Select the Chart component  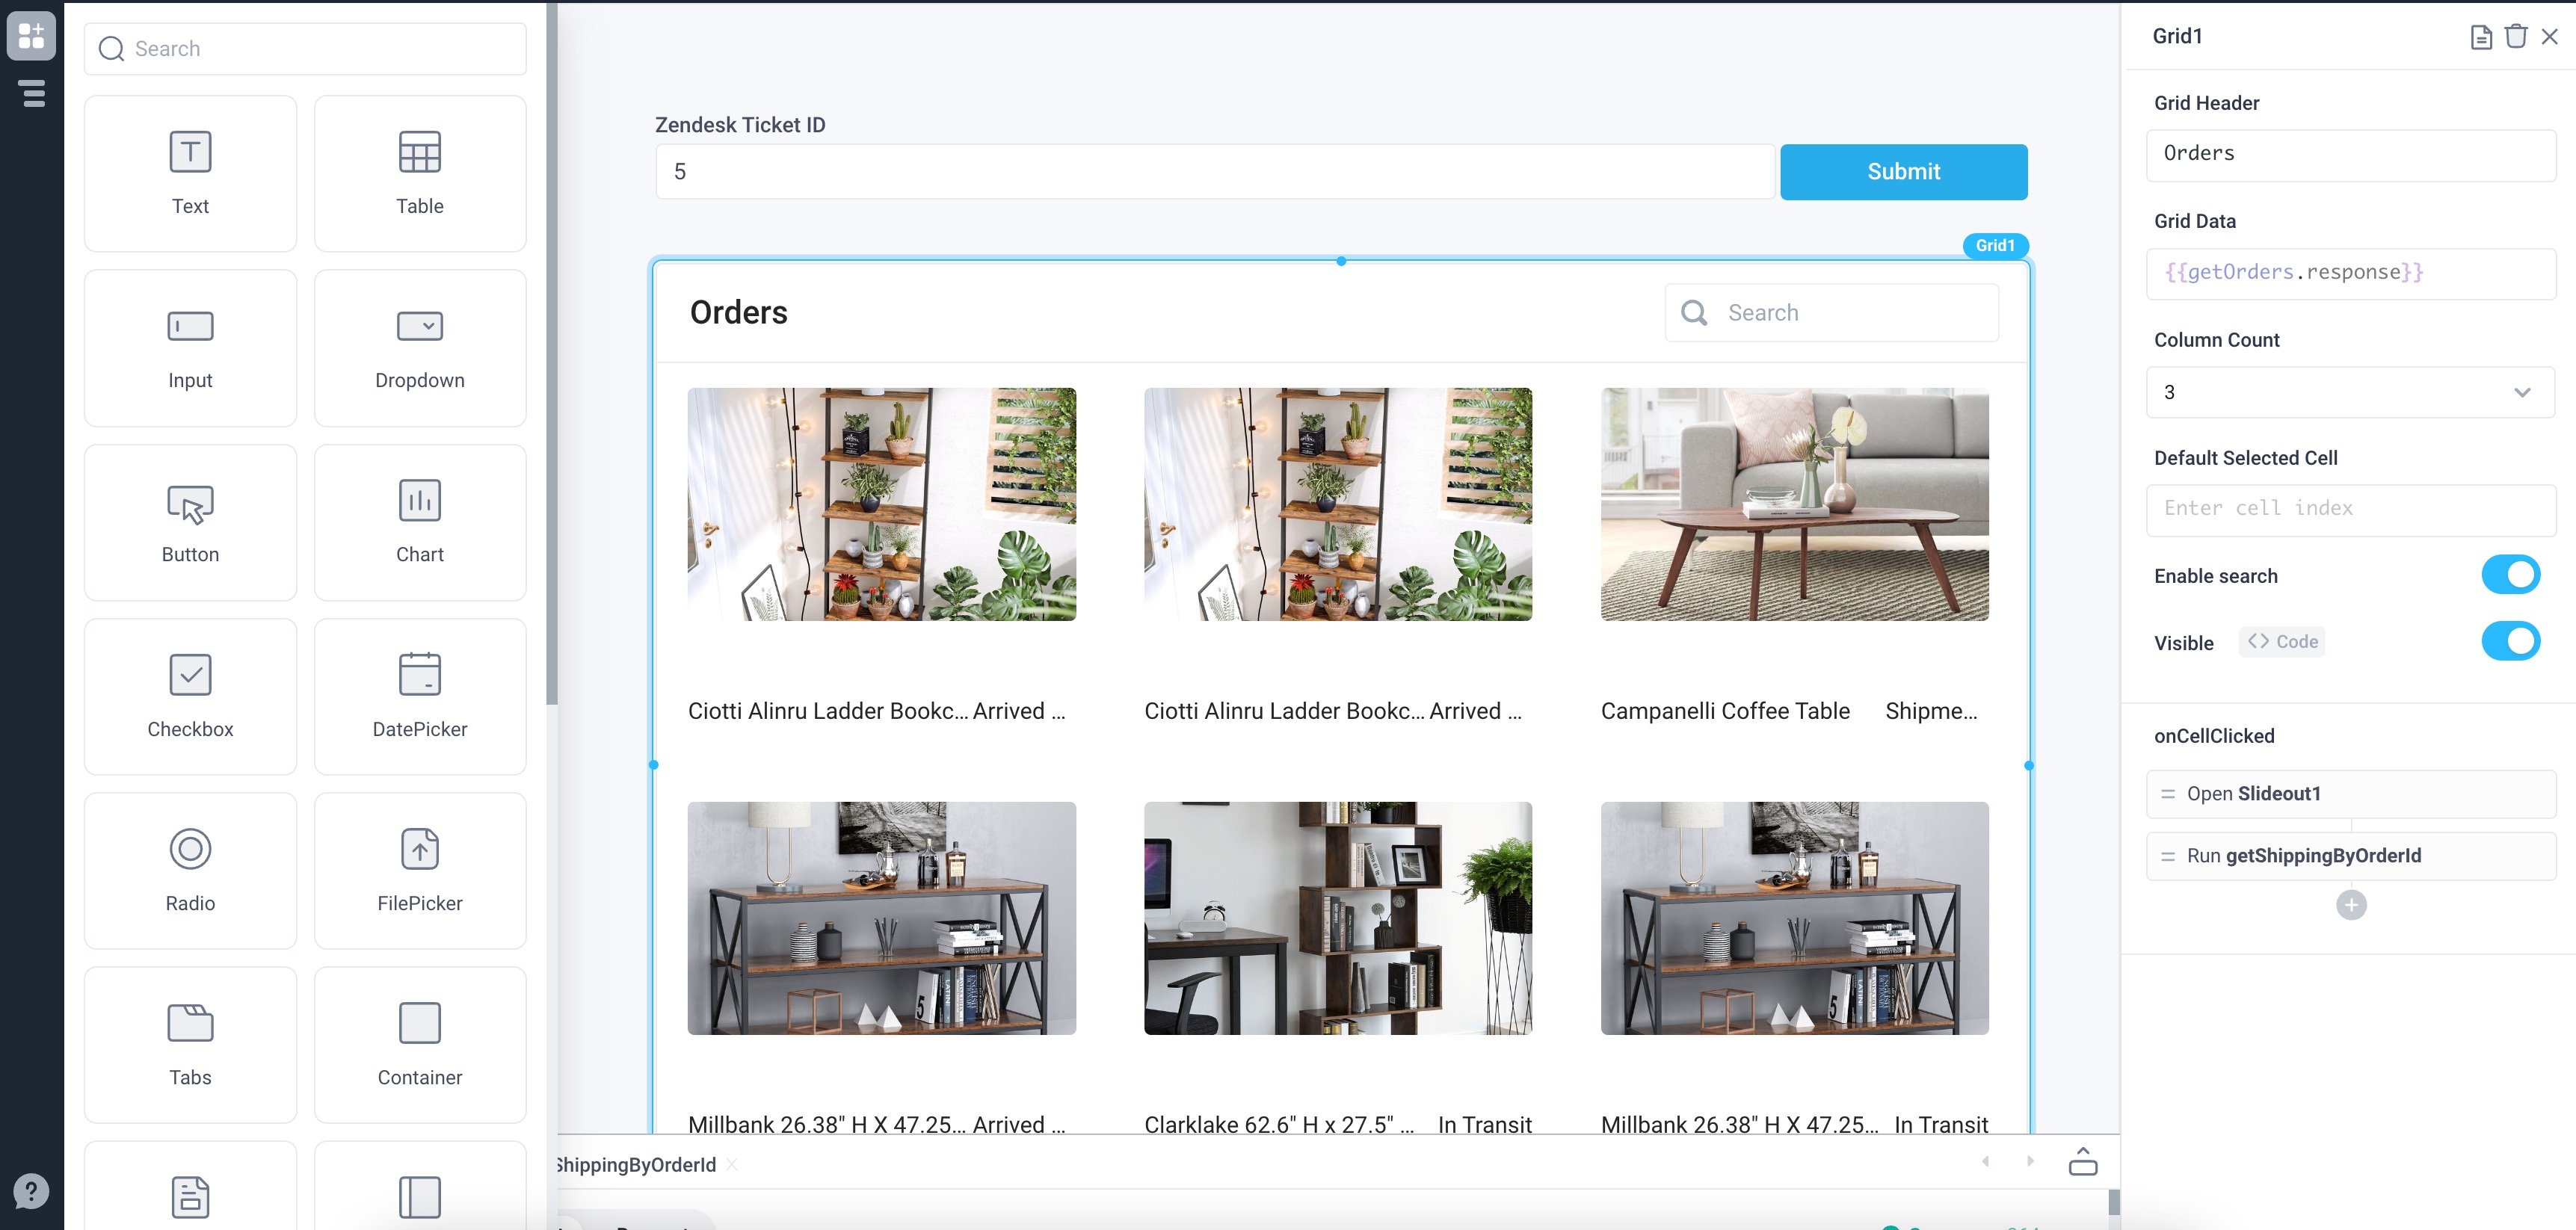pos(419,521)
